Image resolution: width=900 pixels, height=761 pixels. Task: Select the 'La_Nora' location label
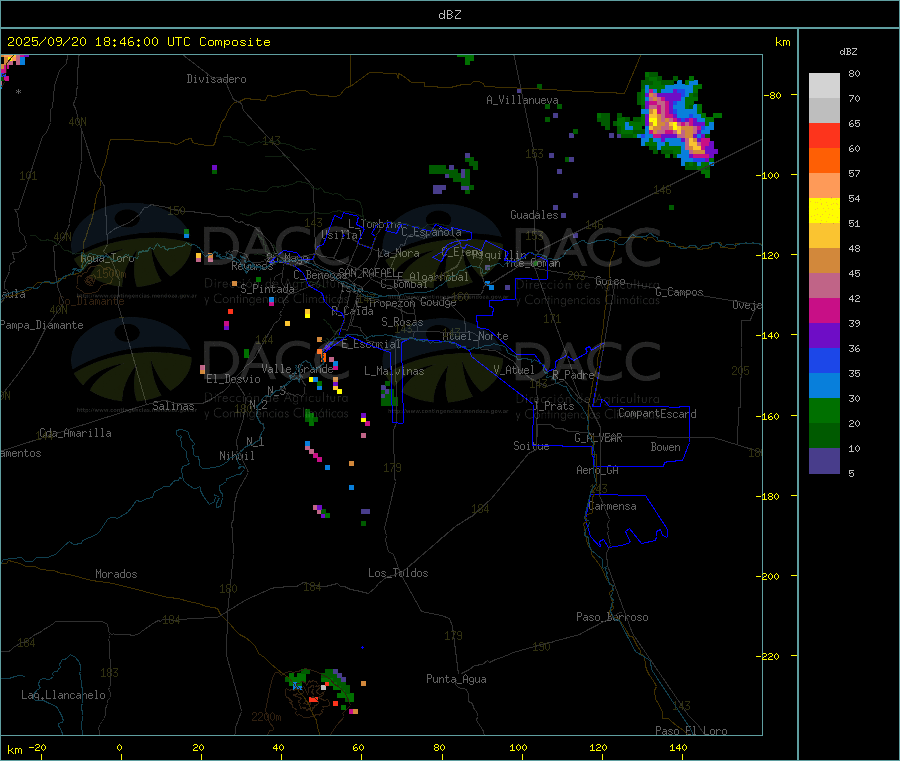click(x=398, y=253)
